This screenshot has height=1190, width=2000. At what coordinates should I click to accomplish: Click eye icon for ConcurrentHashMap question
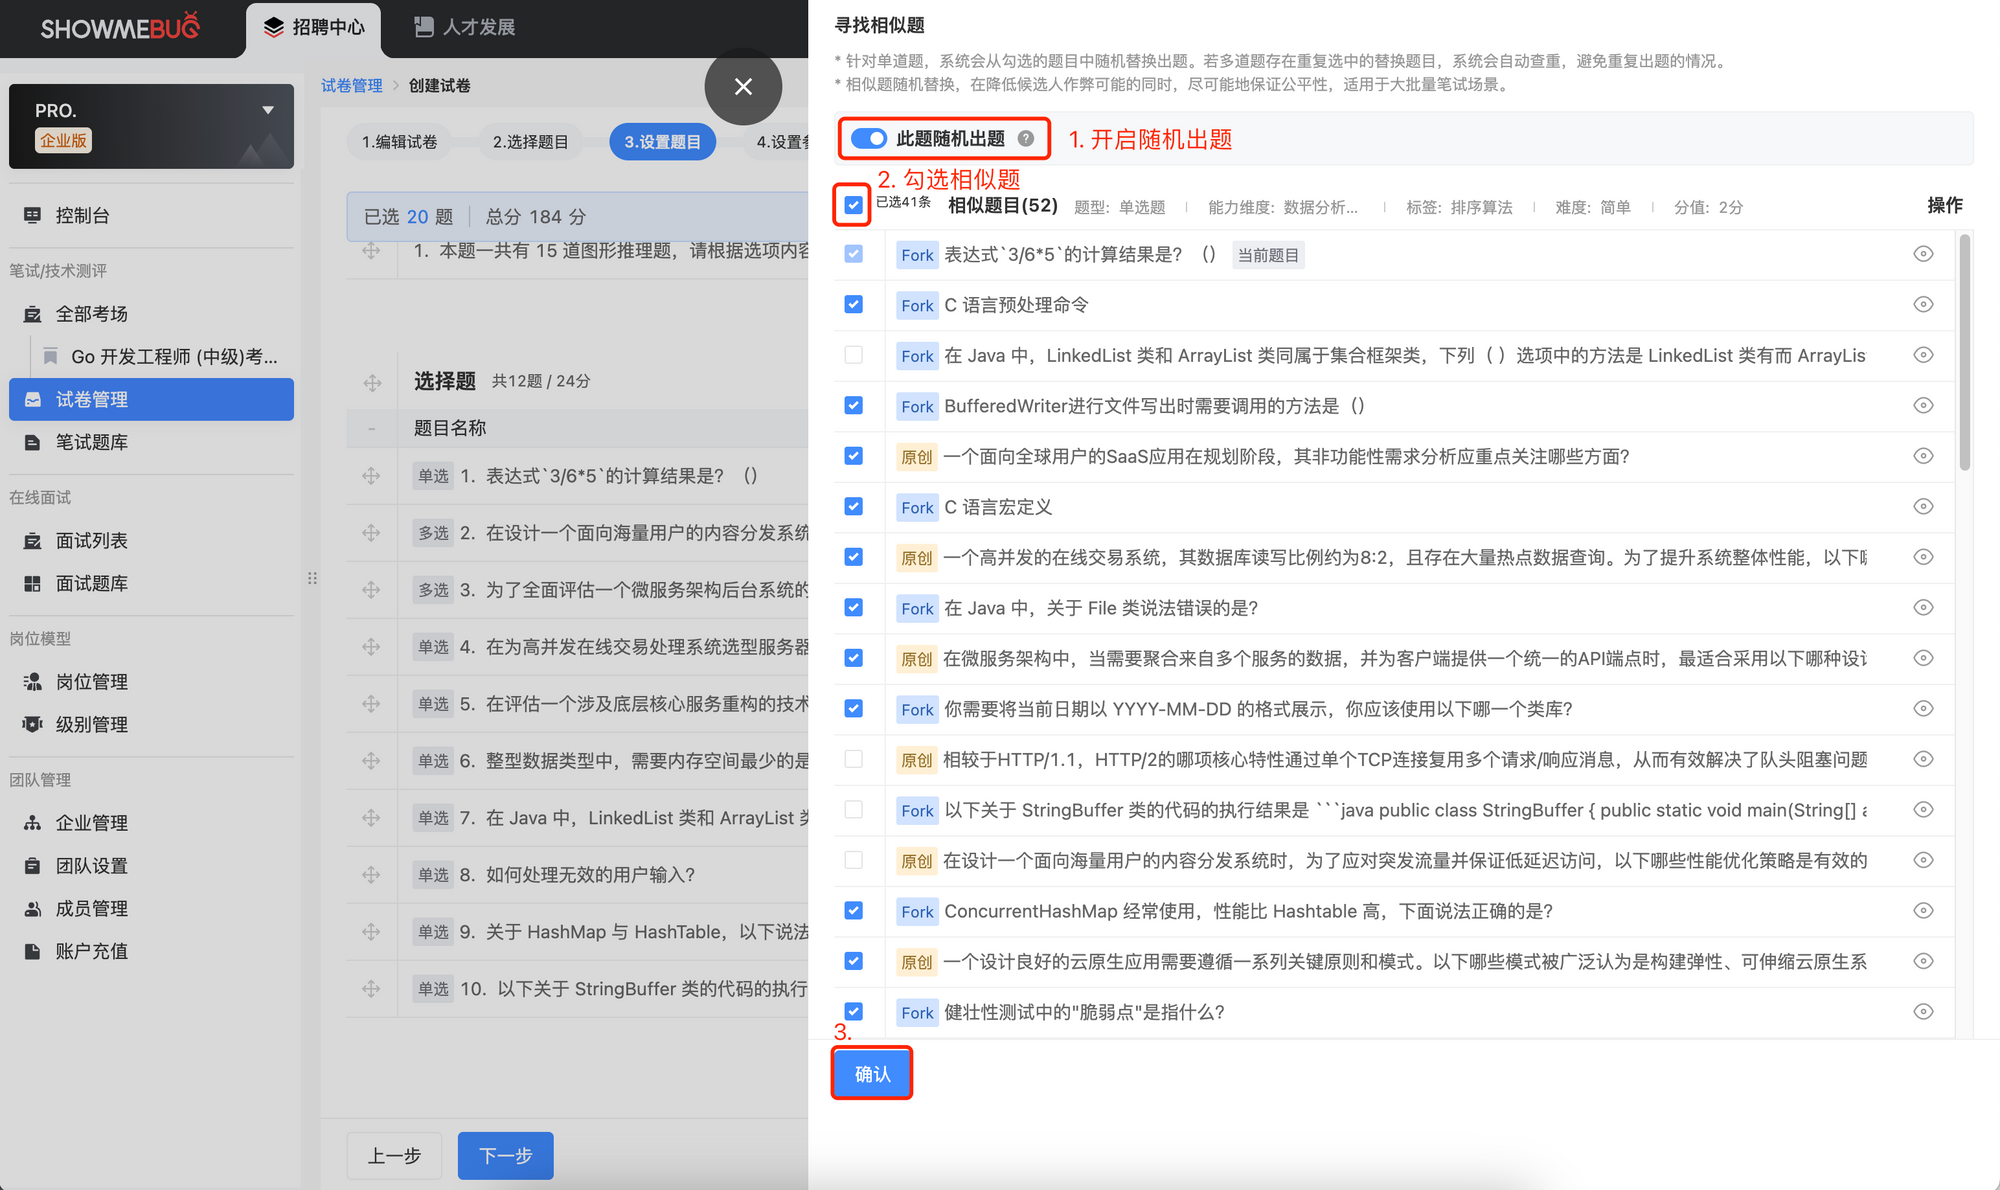coord(1923,910)
